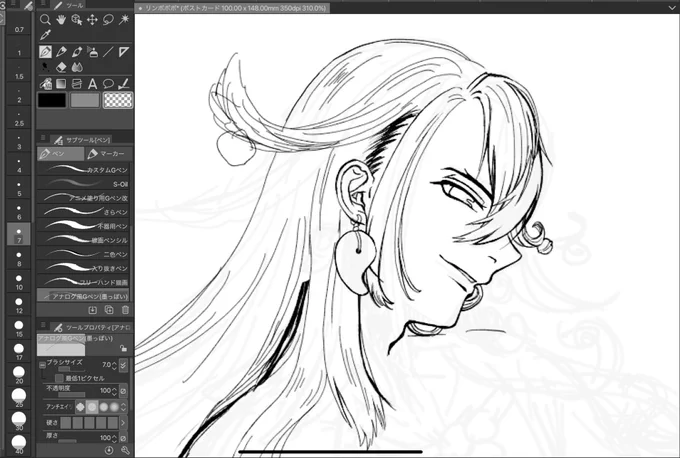Select the Airbrush tool
Screen dimensions: 680x458
coord(92,52)
